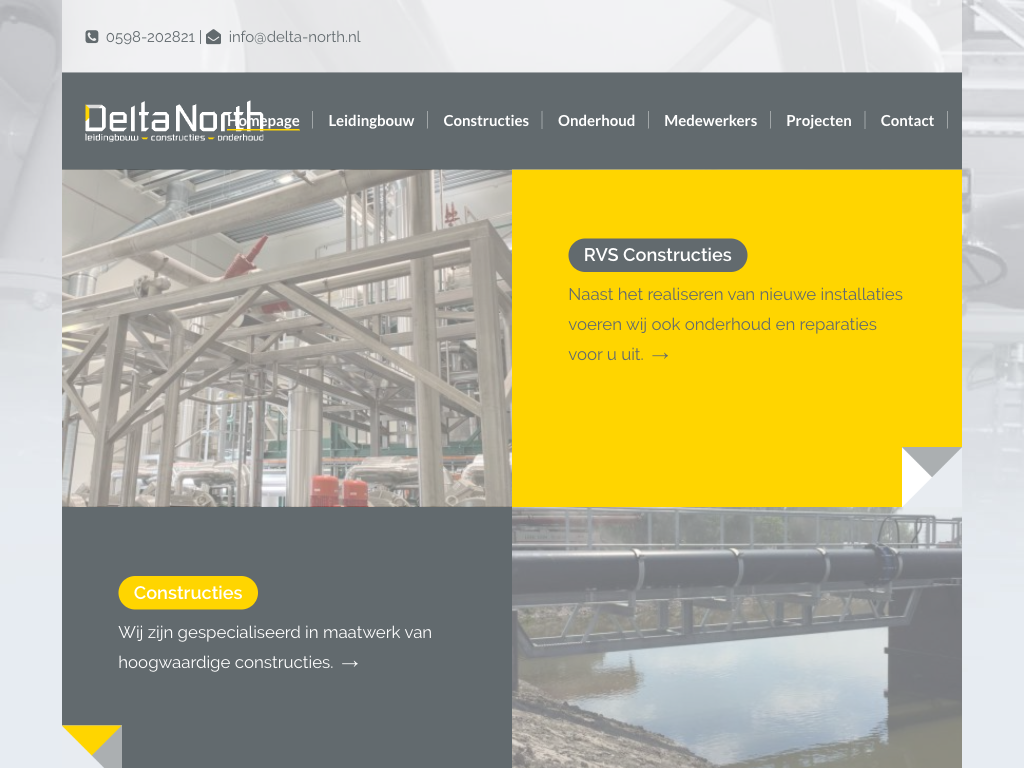Image resolution: width=1024 pixels, height=768 pixels.
Task: Navigate to Onderhoud section
Action: point(596,121)
